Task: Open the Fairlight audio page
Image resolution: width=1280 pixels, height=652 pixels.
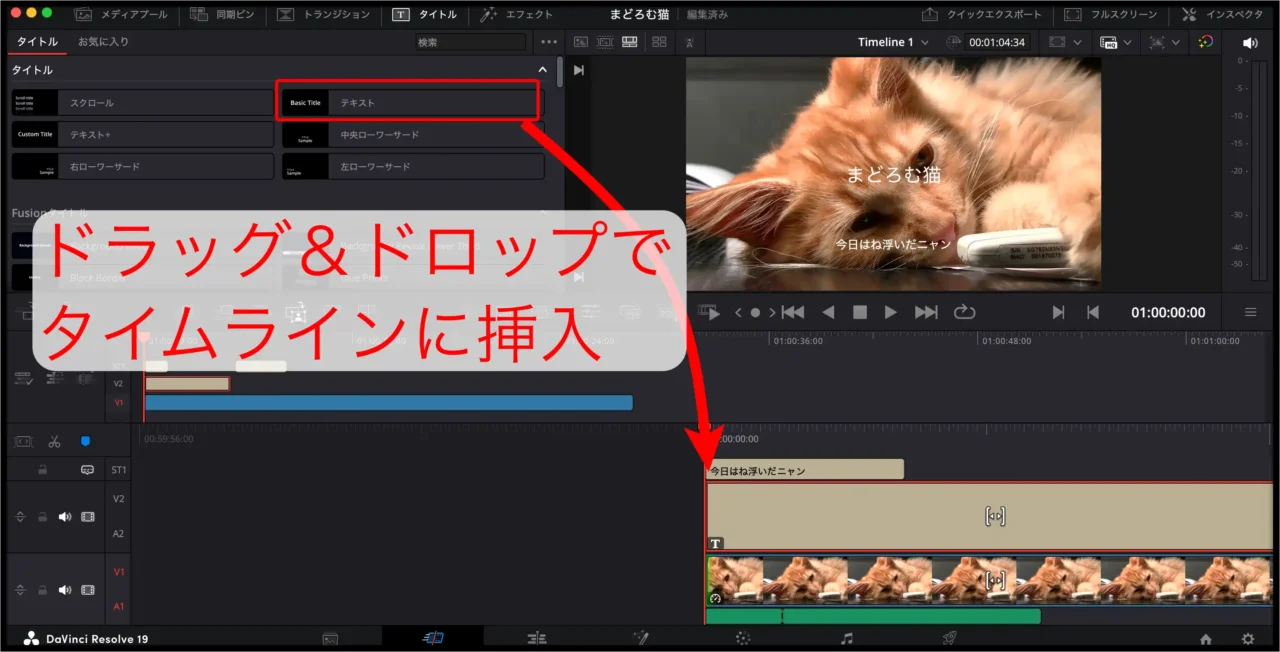Action: point(847,637)
